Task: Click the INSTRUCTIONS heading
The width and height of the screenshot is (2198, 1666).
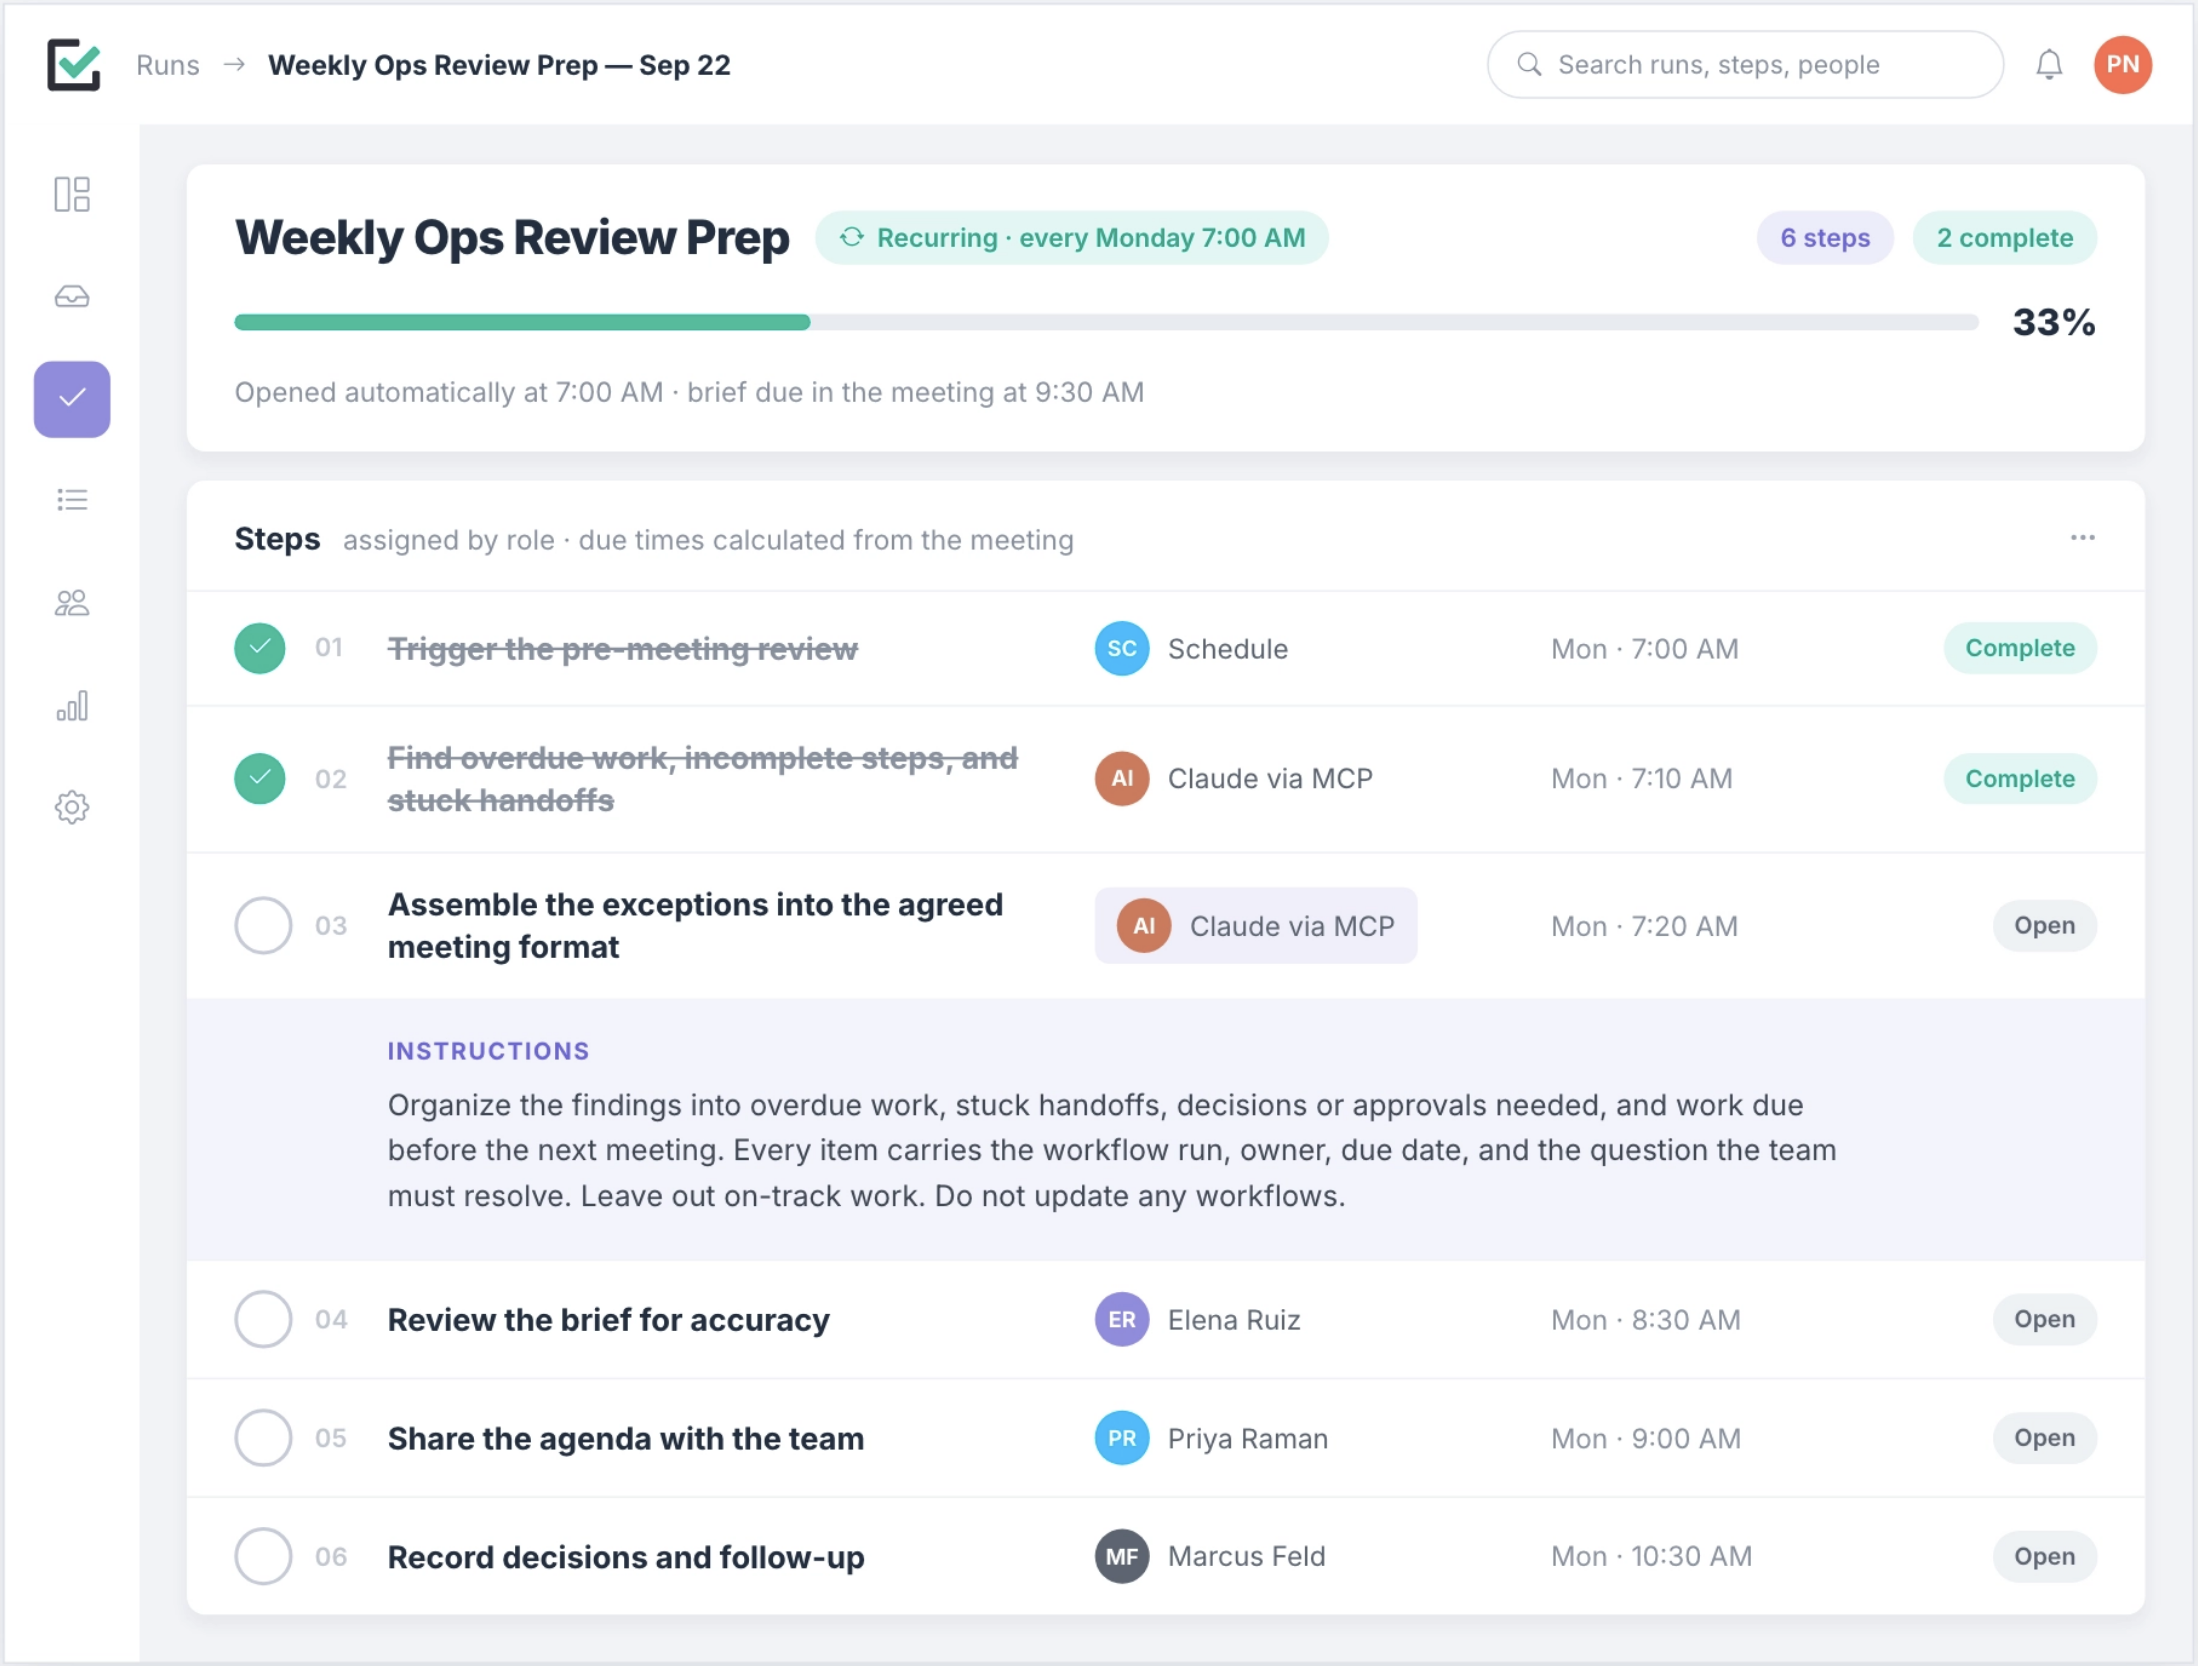Action: (x=488, y=1050)
